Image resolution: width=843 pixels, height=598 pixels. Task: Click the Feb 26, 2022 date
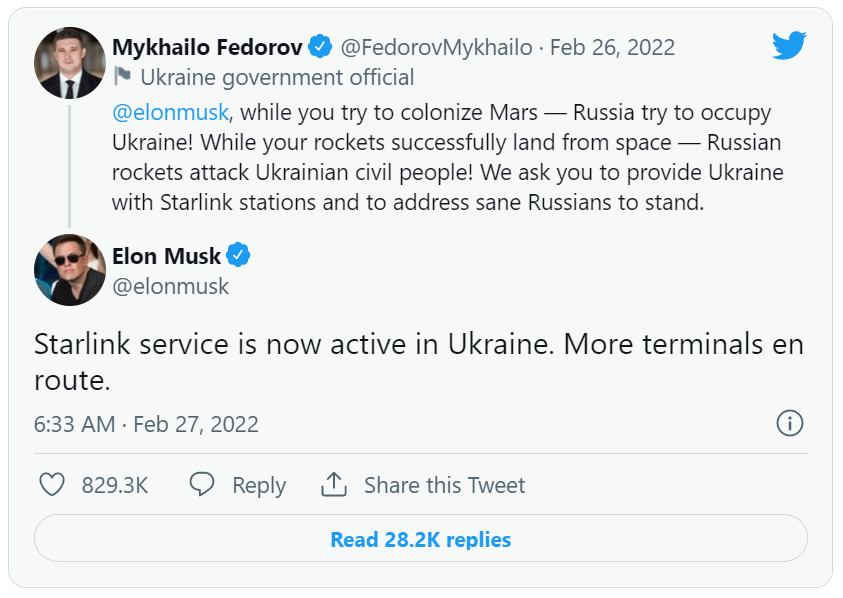point(613,47)
